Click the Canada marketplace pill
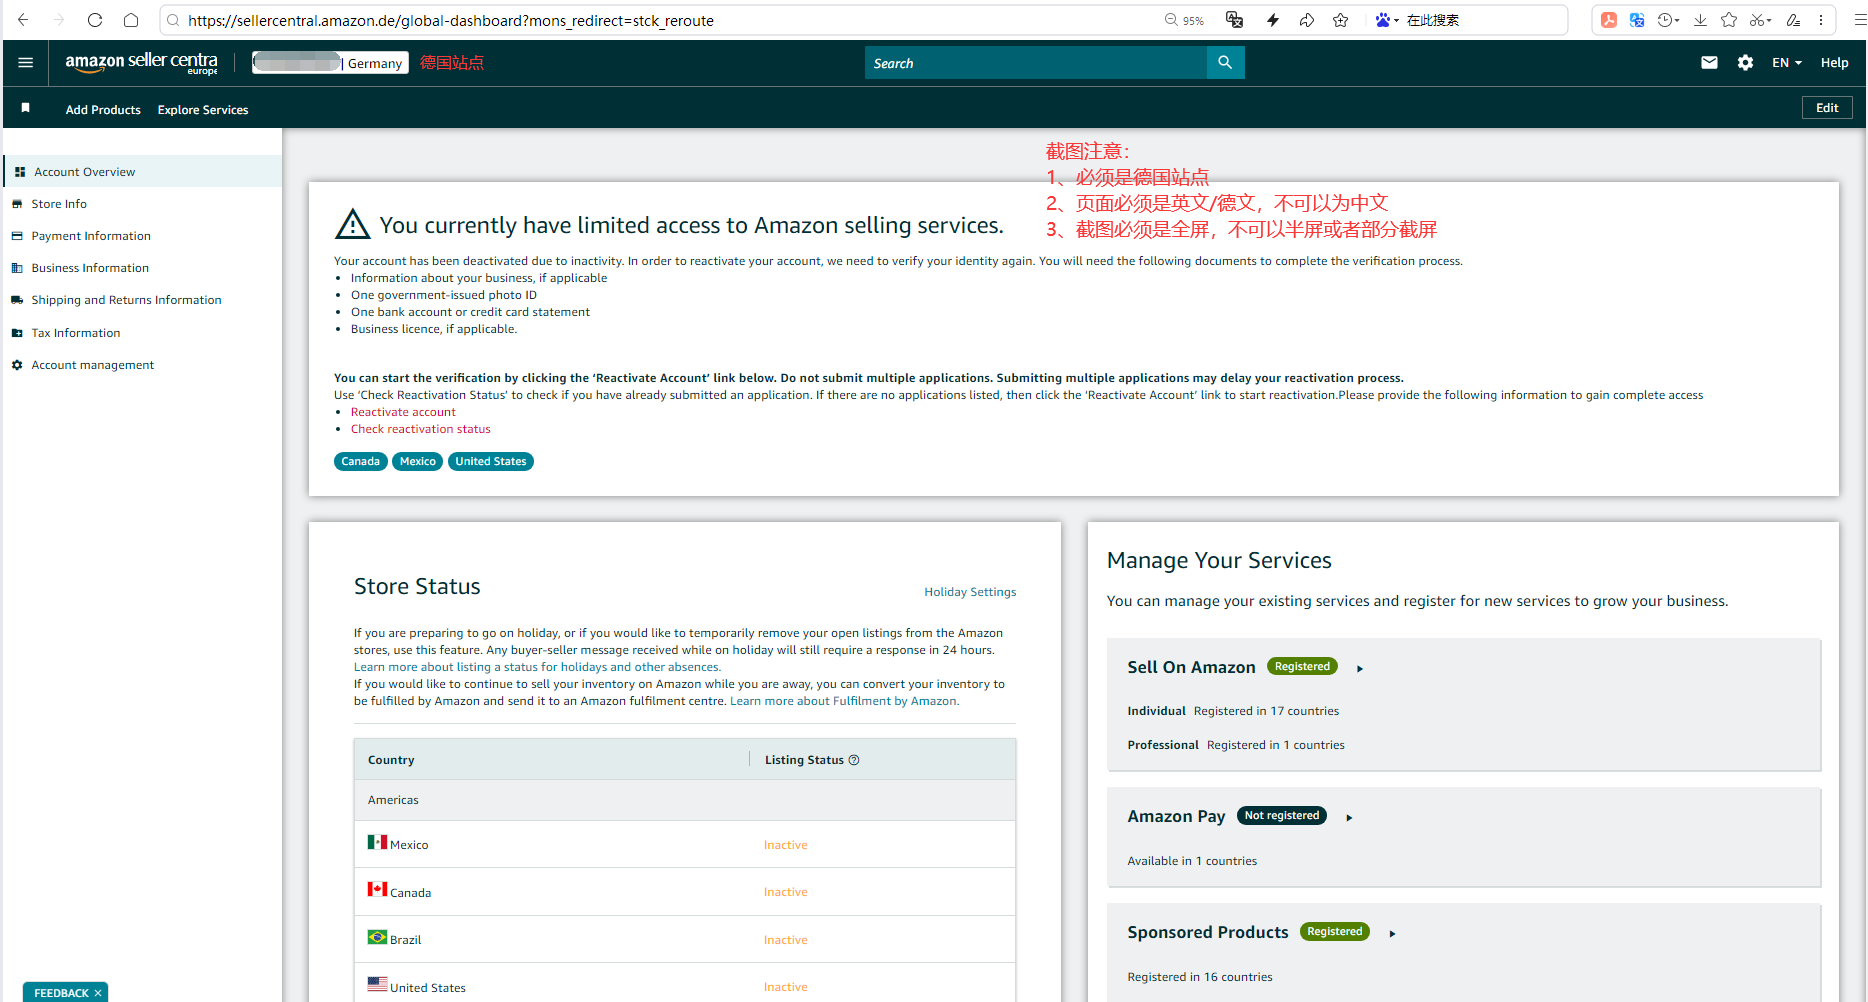This screenshot has height=1002, width=1868. (360, 461)
